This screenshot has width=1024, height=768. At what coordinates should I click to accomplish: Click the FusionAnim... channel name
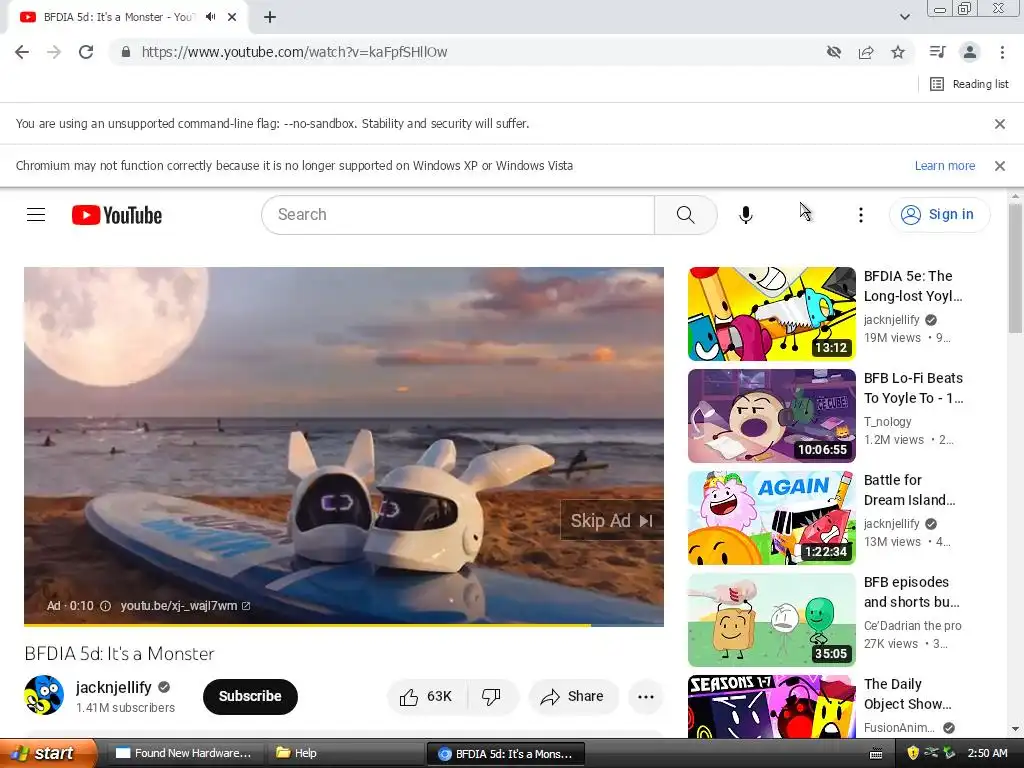pos(899,728)
